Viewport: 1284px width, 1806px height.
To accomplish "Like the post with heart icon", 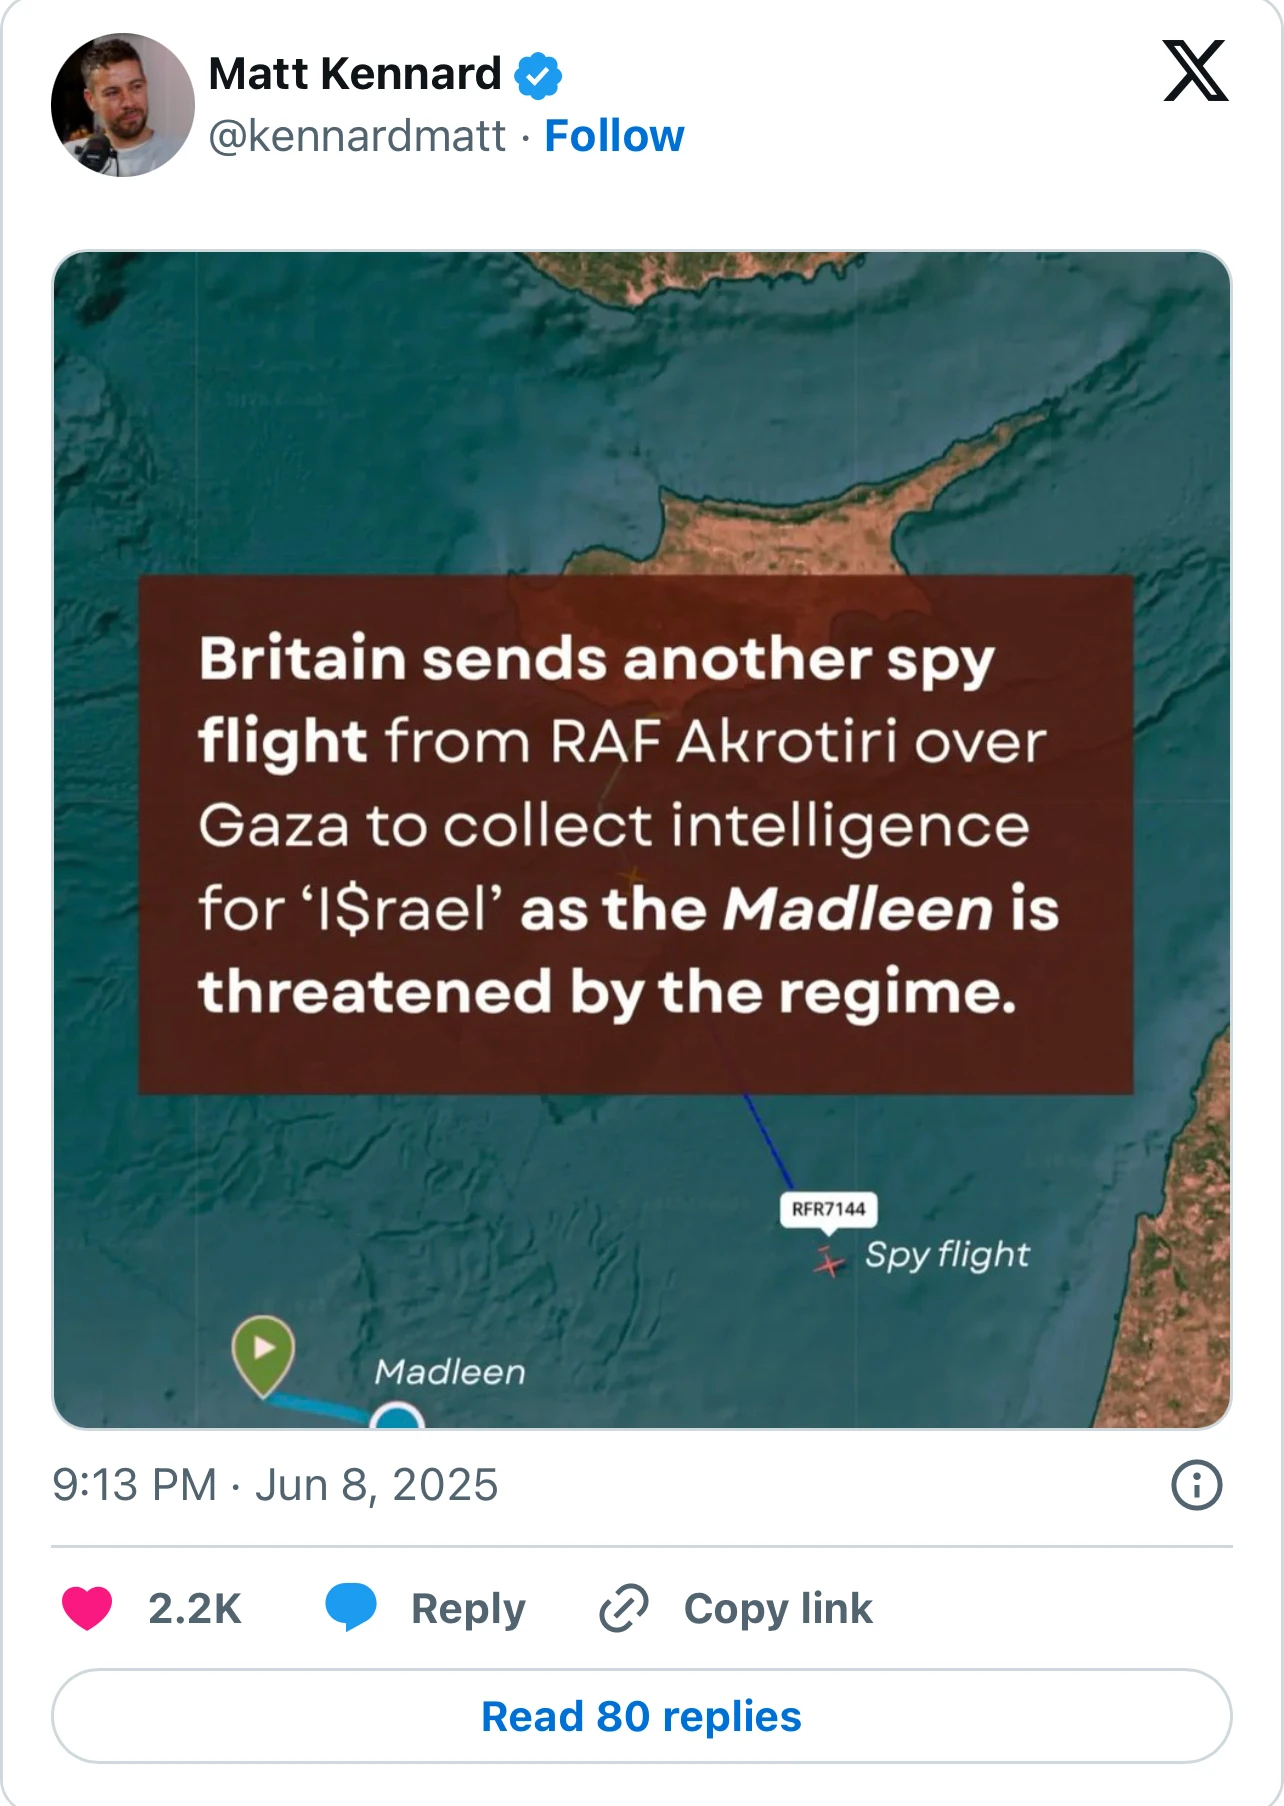I will point(87,1608).
